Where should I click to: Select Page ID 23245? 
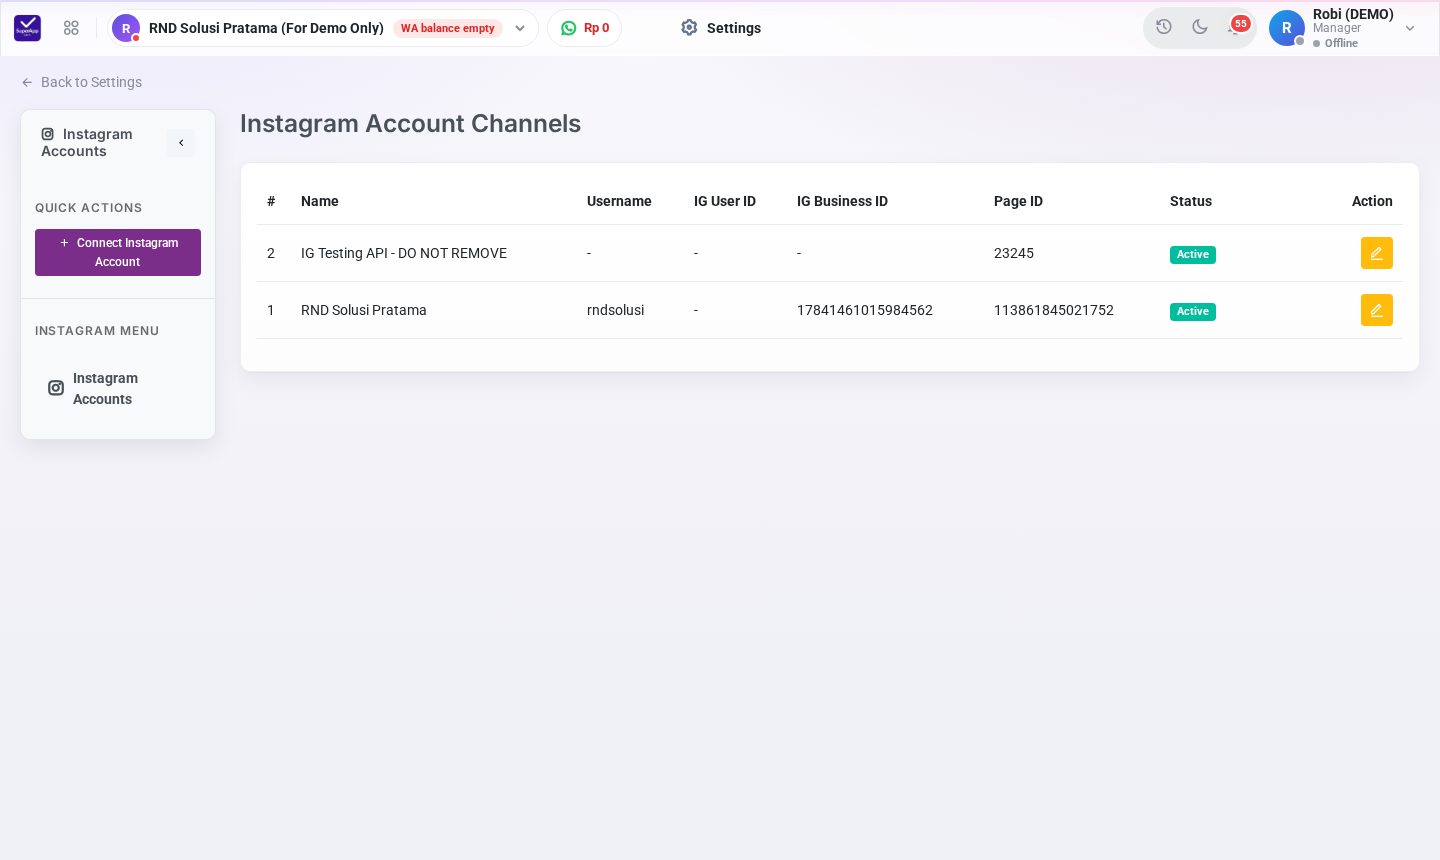1014,253
